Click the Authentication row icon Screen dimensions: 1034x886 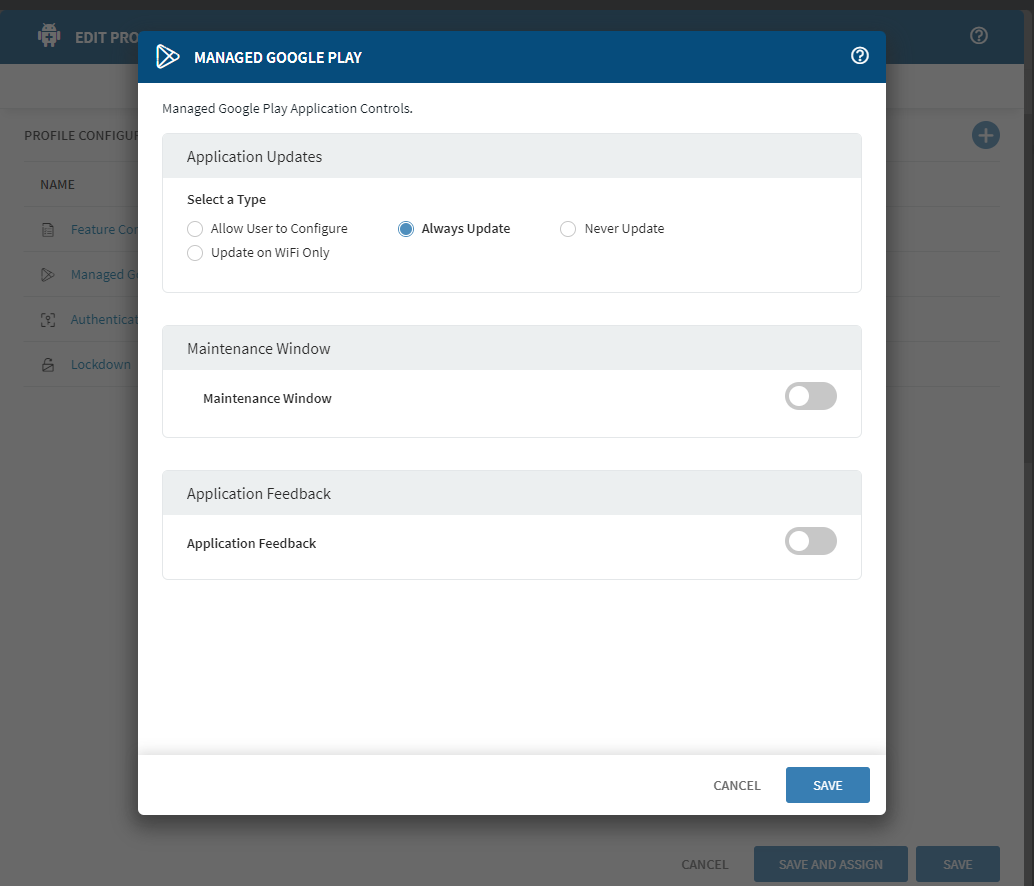tap(48, 320)
